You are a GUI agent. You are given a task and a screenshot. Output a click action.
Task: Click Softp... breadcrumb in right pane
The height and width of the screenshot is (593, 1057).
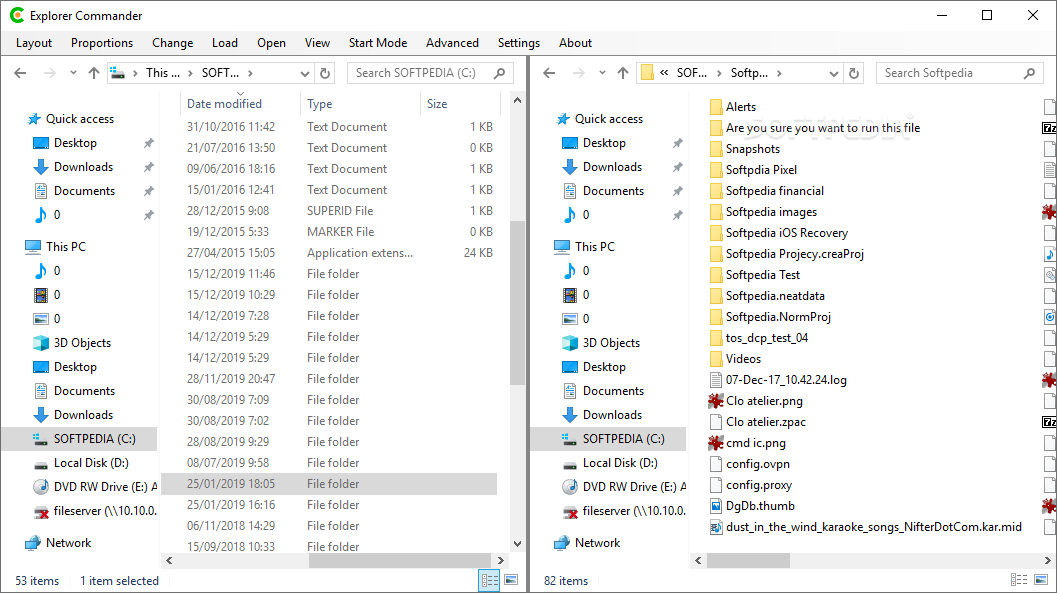tap(749, 73)
